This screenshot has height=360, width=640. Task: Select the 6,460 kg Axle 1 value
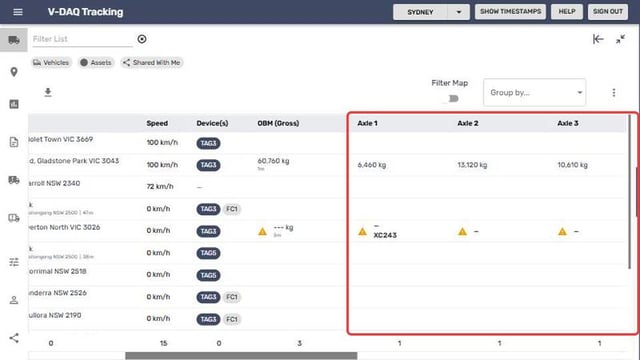click(372, 165)
